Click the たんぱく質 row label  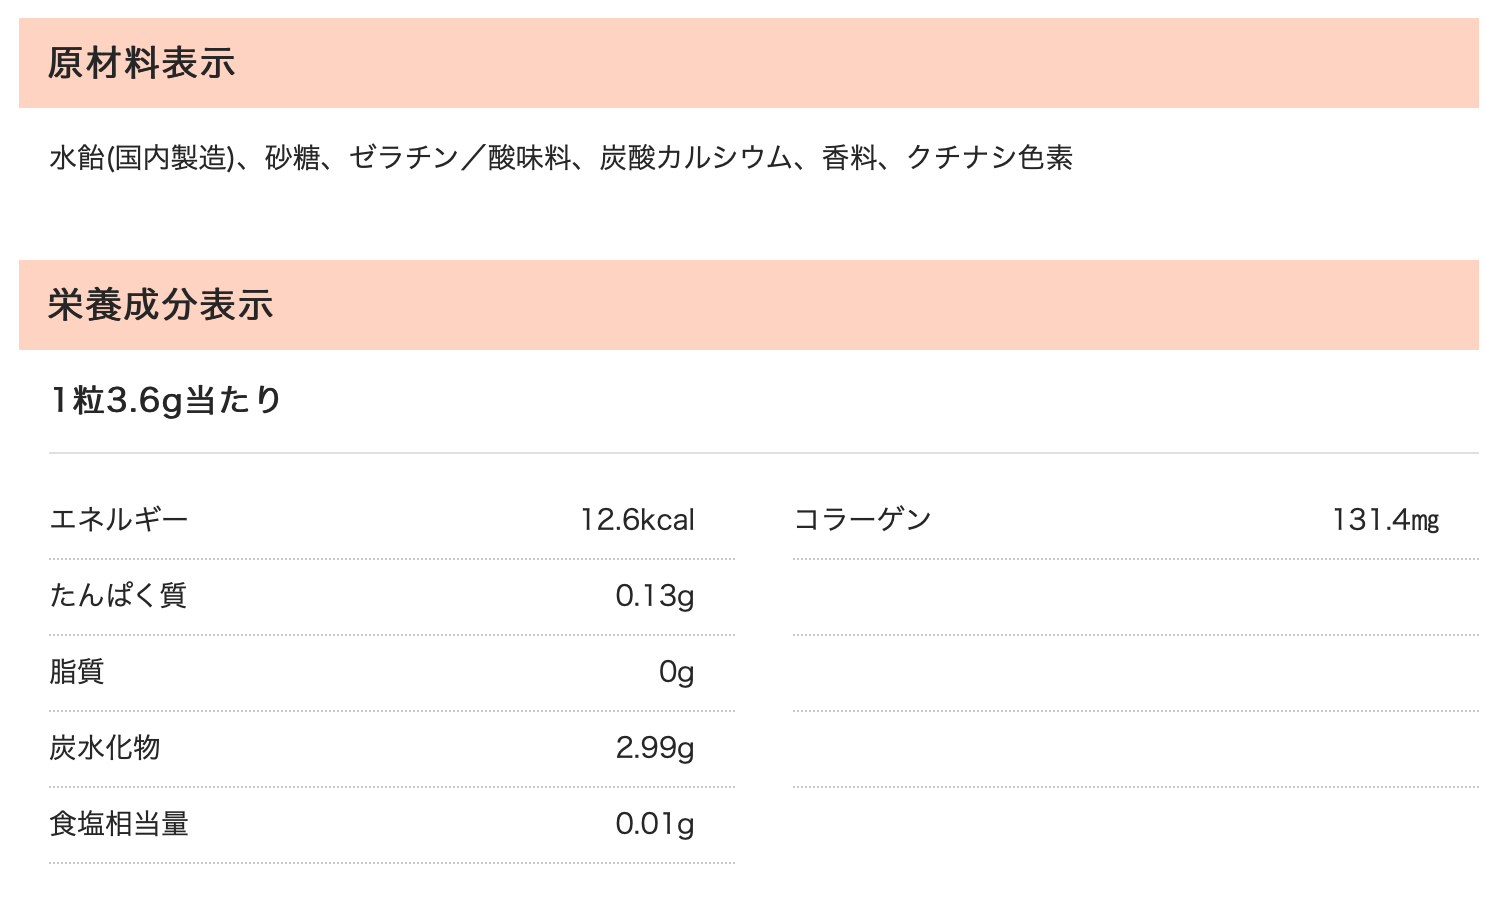click(118, 596)
